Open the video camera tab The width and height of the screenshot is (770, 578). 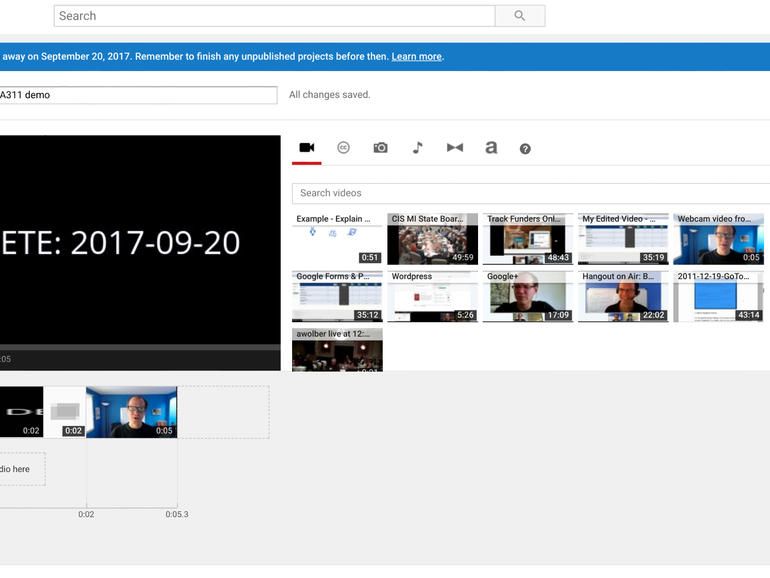pyautogui.click(x=307, y=148)
